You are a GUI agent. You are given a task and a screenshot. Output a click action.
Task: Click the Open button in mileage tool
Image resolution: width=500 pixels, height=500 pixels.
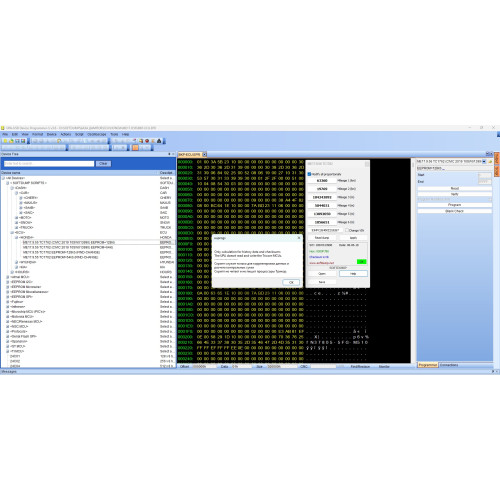click(322, 274)
